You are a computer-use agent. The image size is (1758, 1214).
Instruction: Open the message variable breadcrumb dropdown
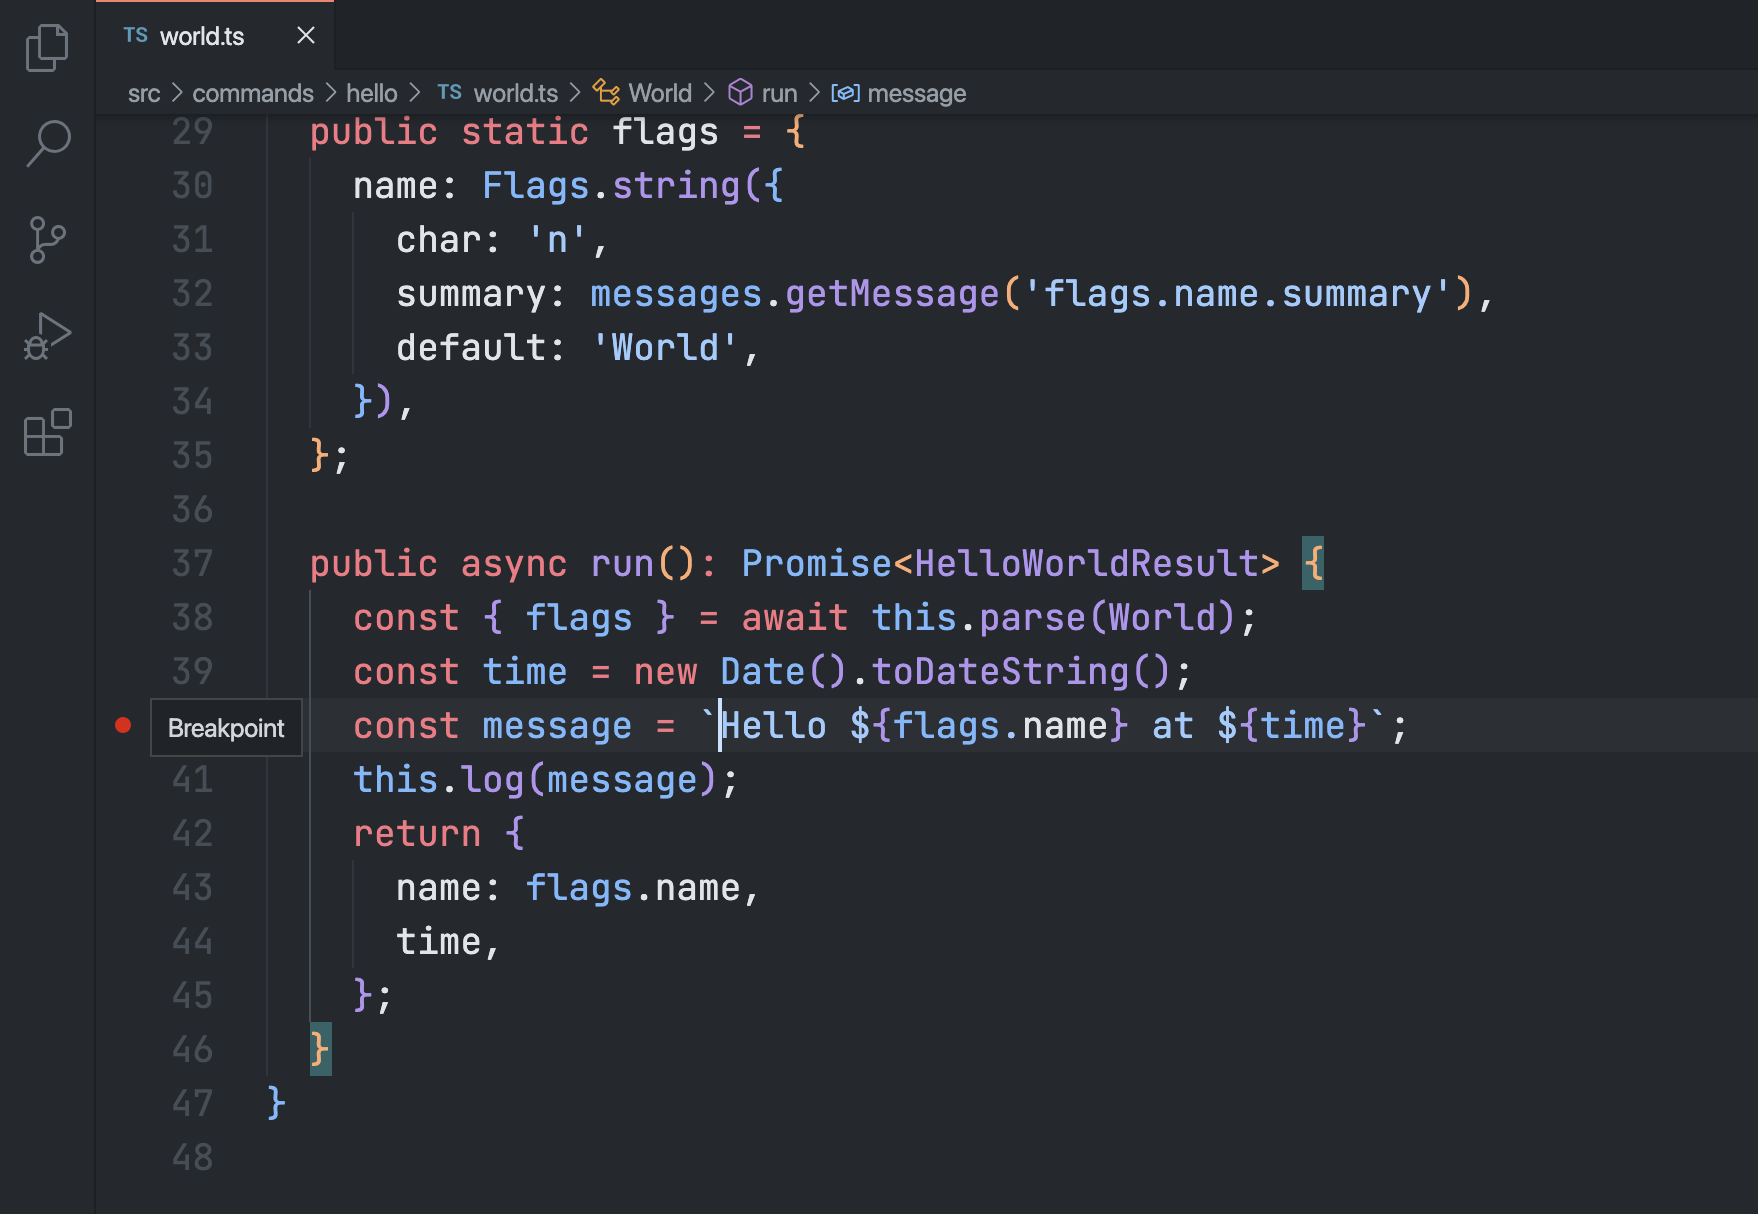click(x=917, y=94)
